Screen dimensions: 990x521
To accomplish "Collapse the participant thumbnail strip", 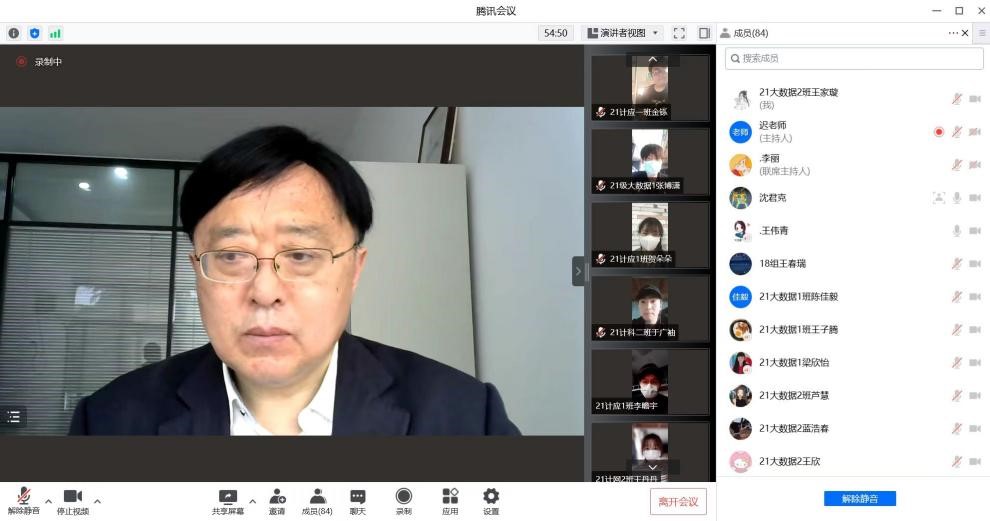I will pyautogui.click(x=578, y=271).
